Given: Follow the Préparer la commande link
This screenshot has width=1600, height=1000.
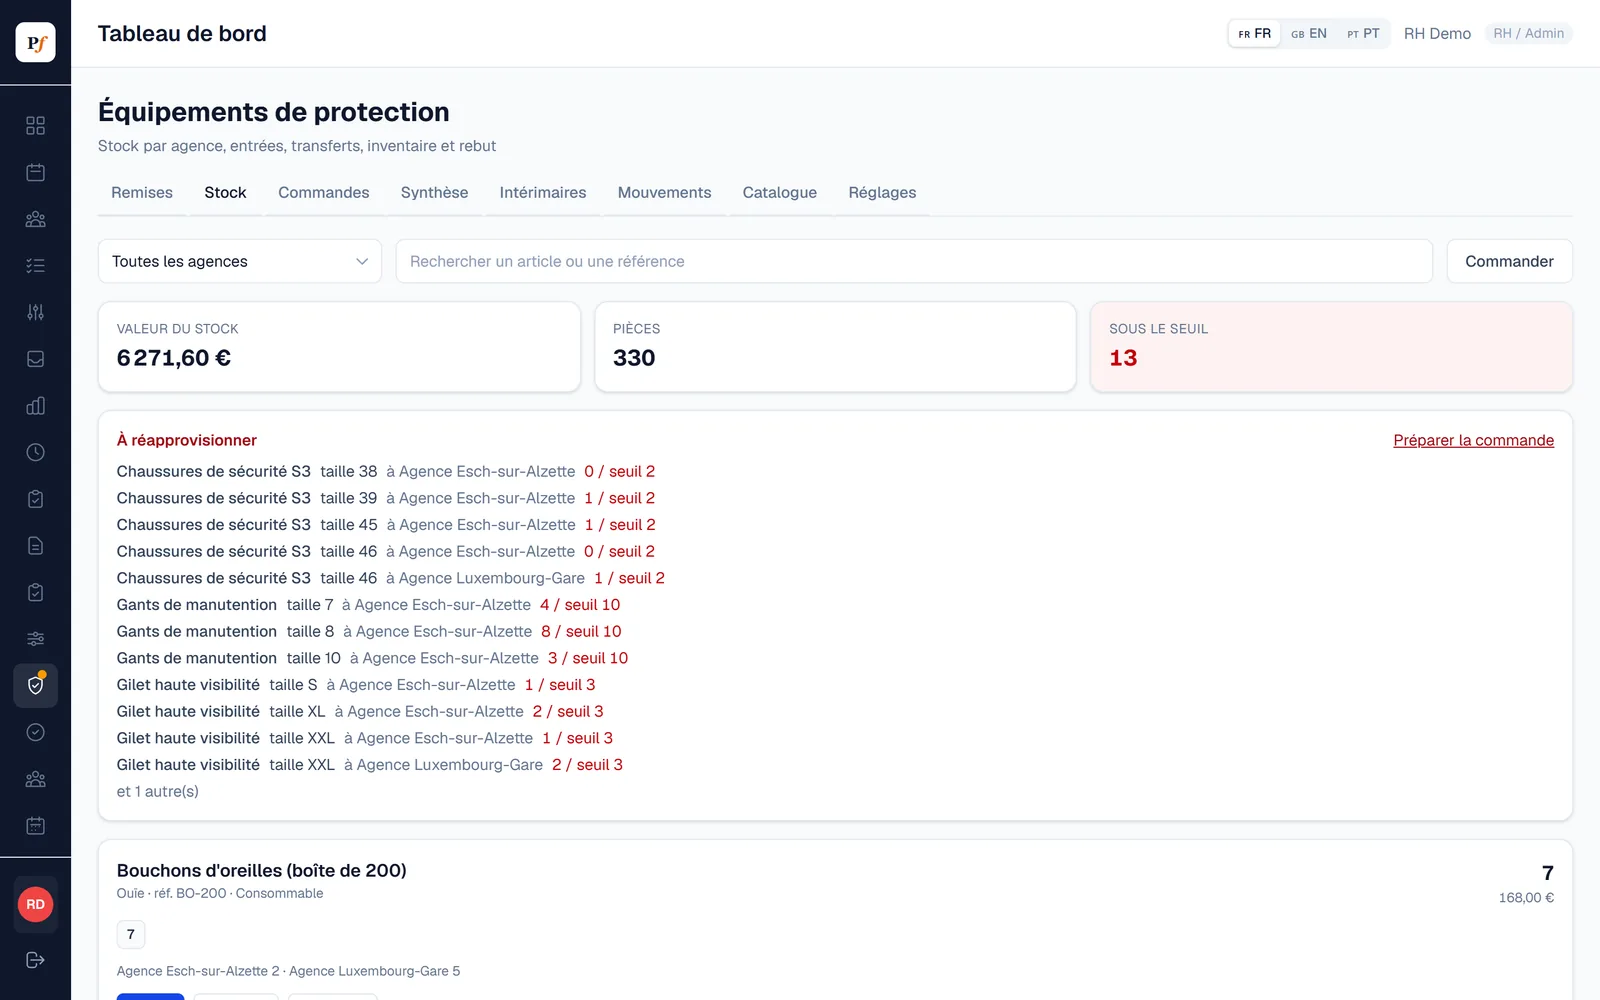Looking at the screenshot, I should [1473, 440].
